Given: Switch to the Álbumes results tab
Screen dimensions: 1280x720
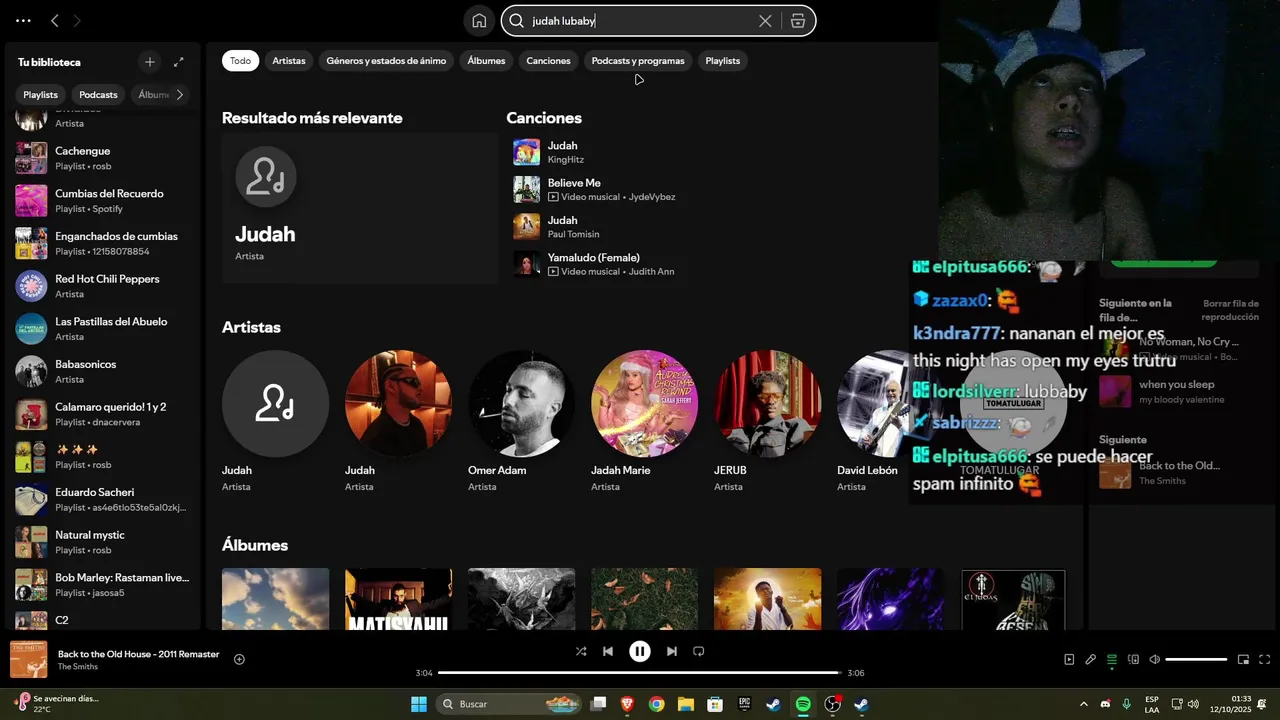Looking at the screenshot, I should click(x=486, y=61).
